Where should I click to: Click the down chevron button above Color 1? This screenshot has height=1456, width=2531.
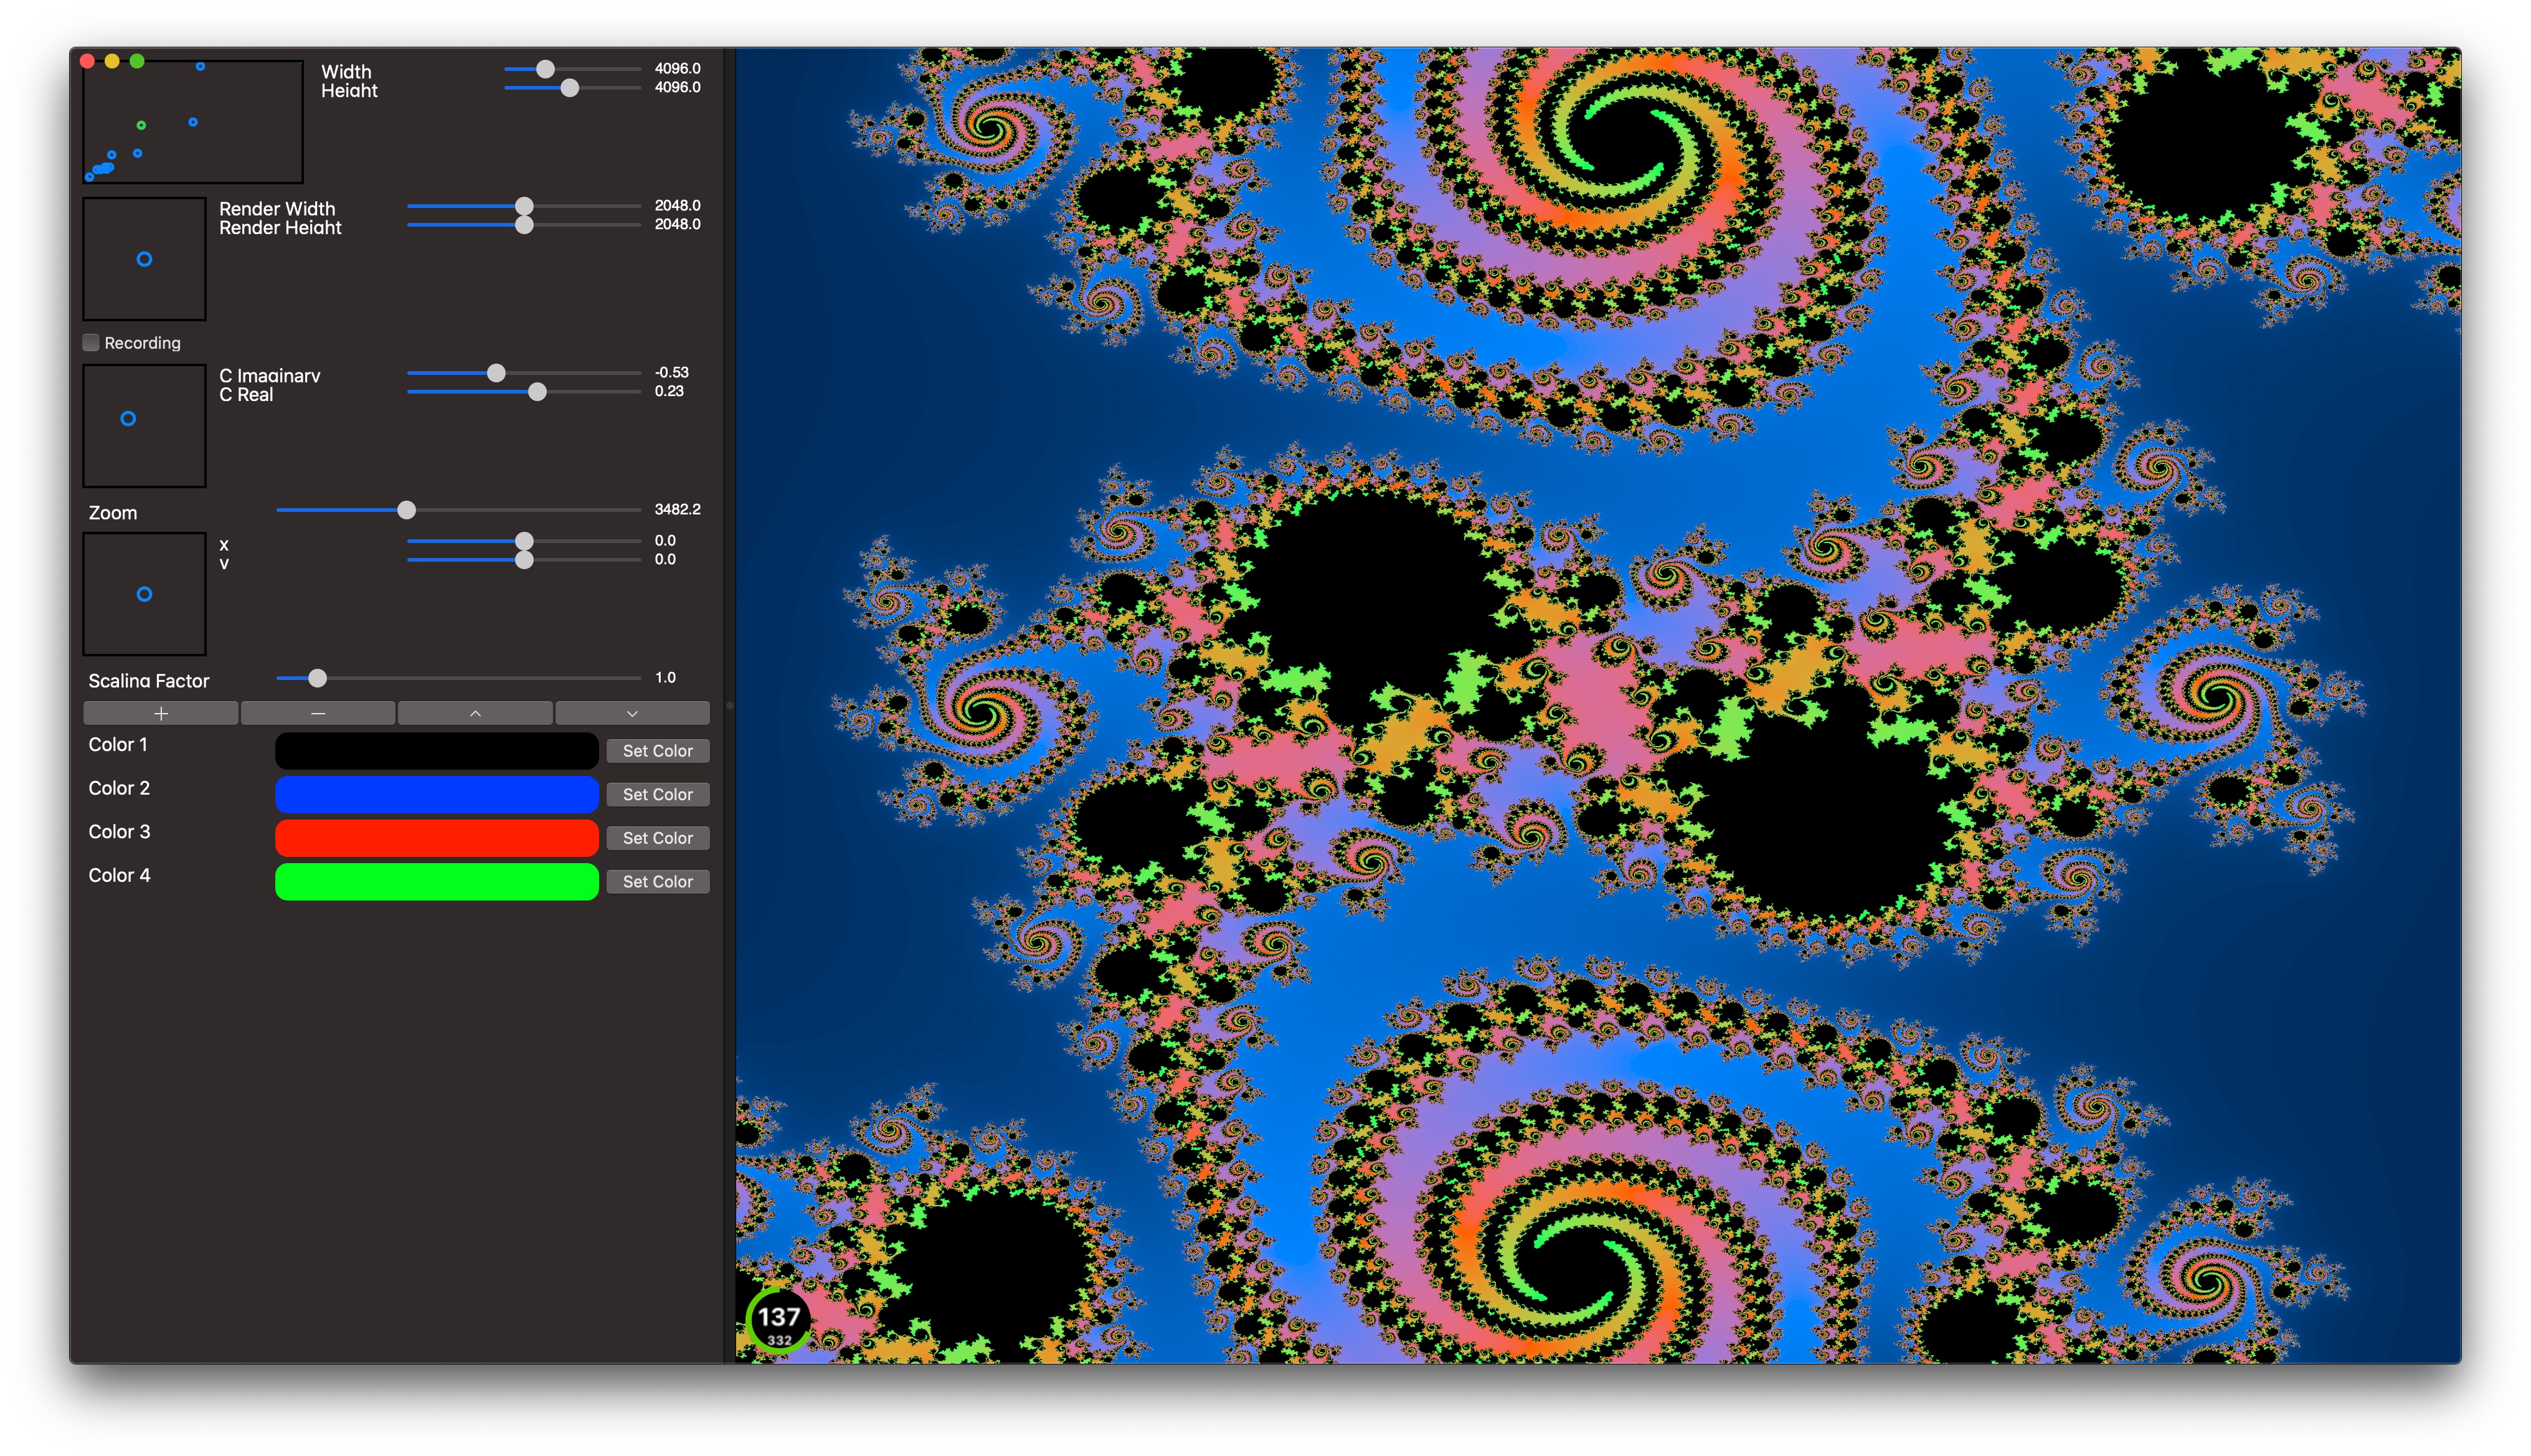[x=632, y=713]
